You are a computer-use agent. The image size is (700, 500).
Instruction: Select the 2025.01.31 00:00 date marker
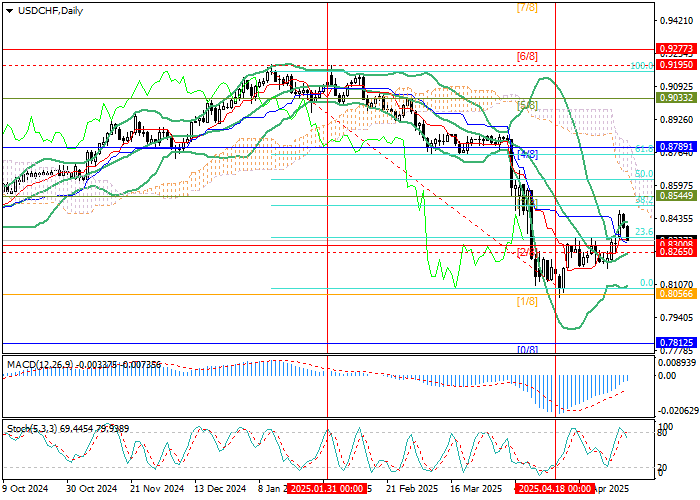pos(325,490)
